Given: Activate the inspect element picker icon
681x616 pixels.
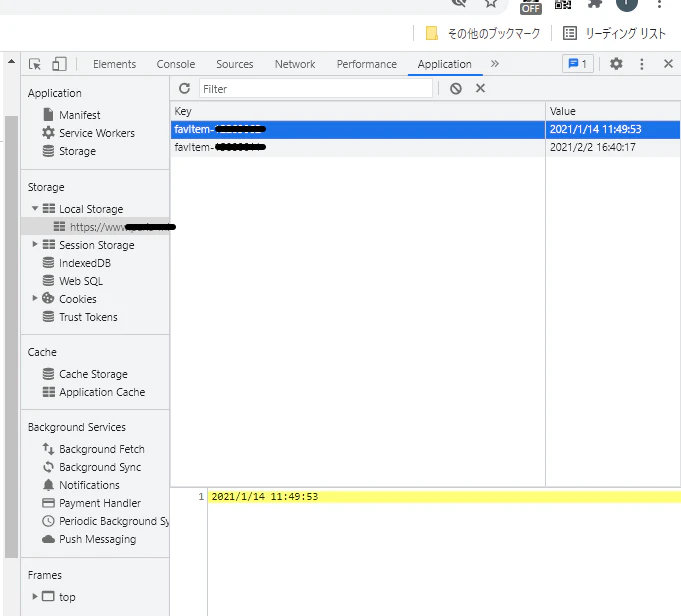Looking at the screenshot, I should tap(35, 64).
